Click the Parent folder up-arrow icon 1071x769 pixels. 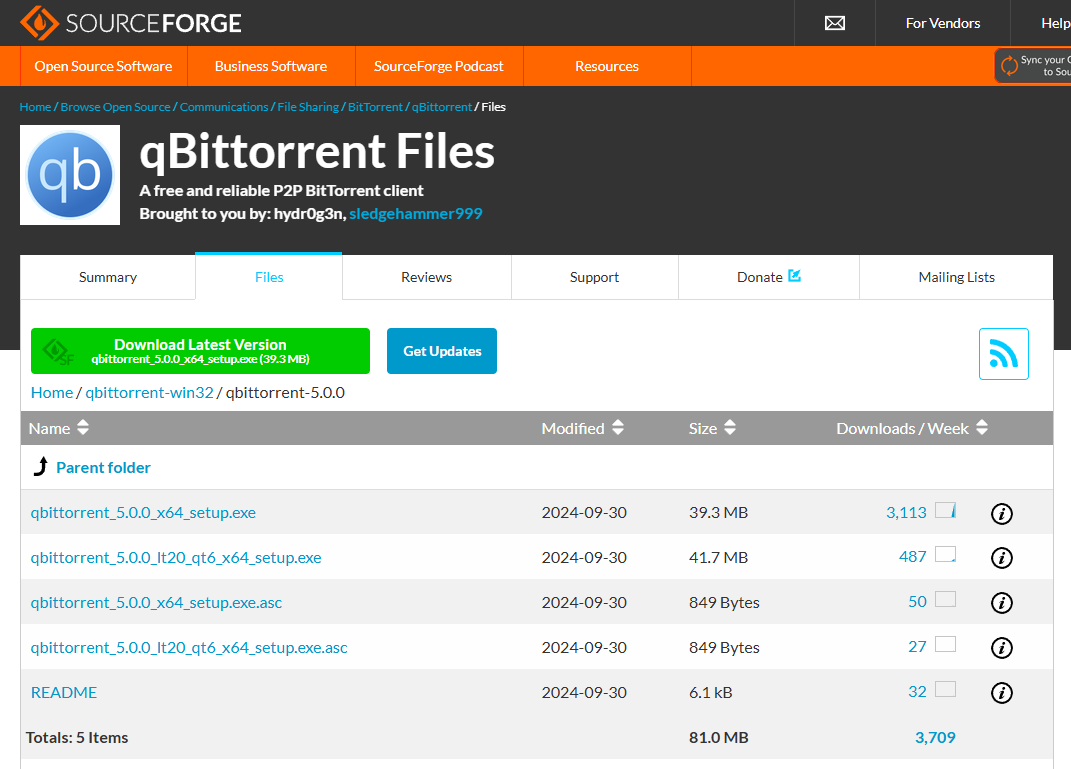point(41,467)
